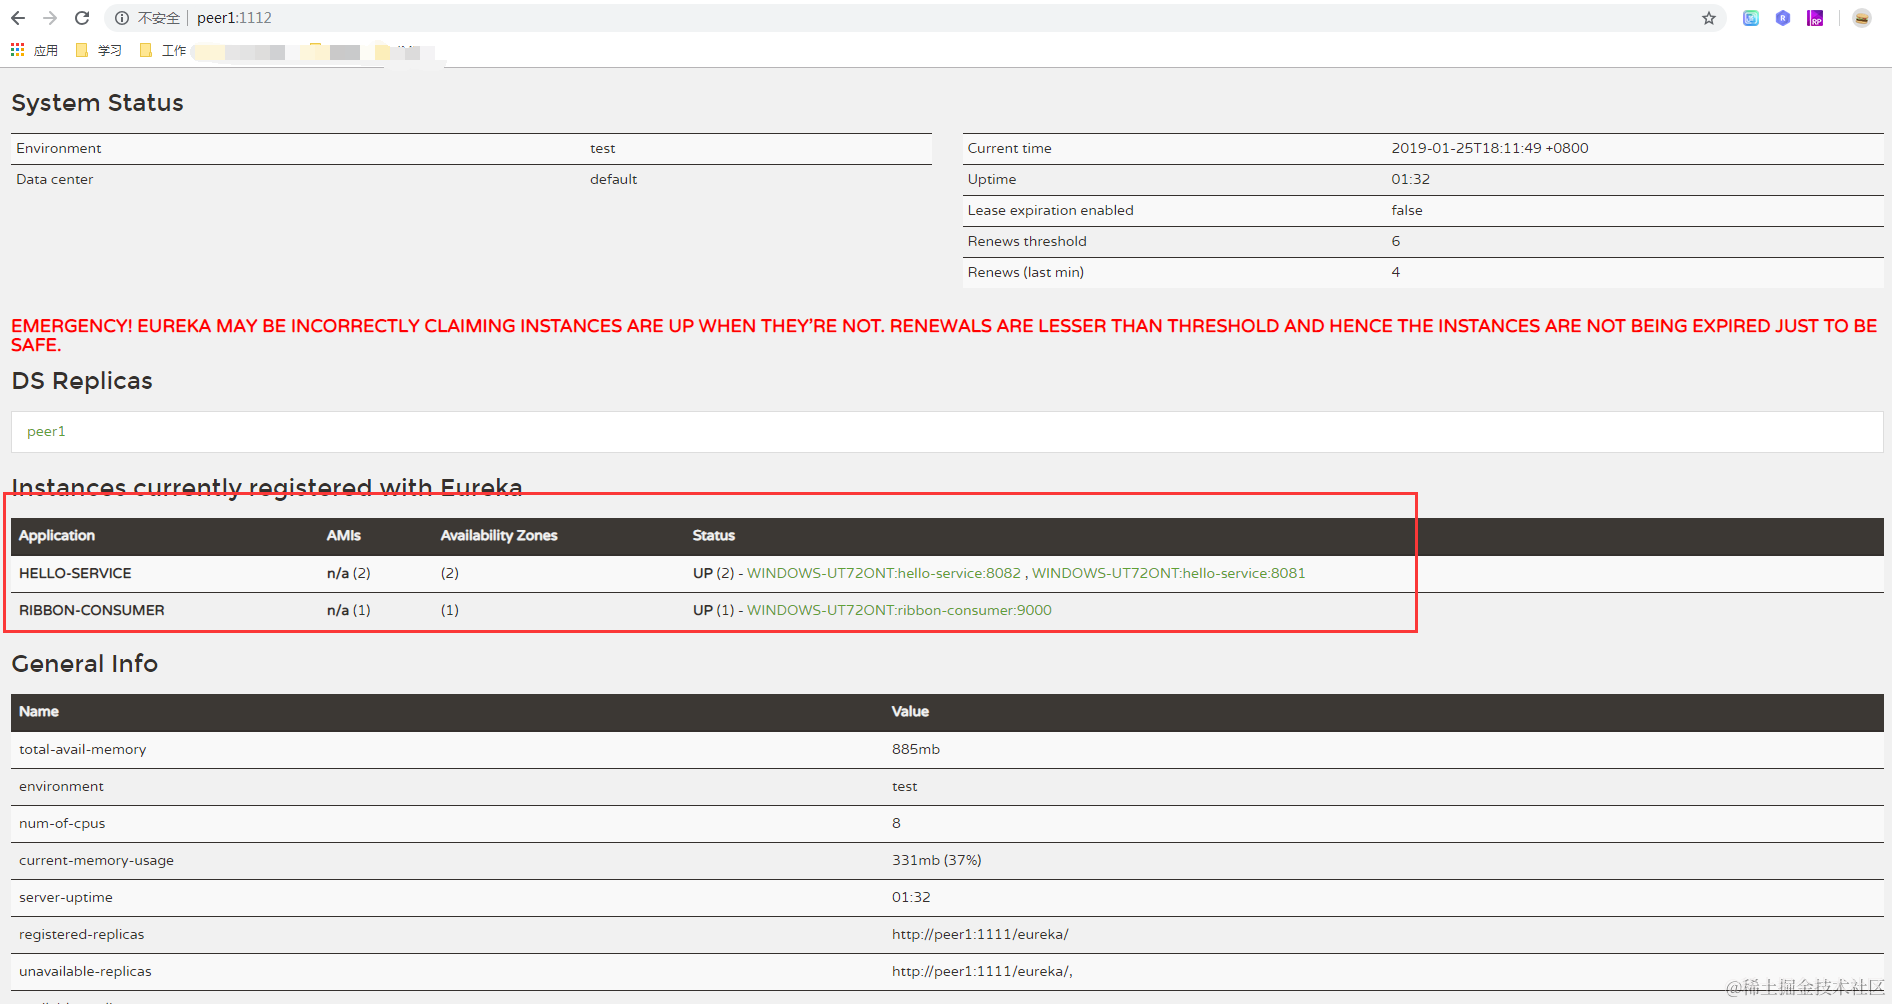Reload the Eureka page
This screenshot has width=1892, height=1004.
coord(82,18)
